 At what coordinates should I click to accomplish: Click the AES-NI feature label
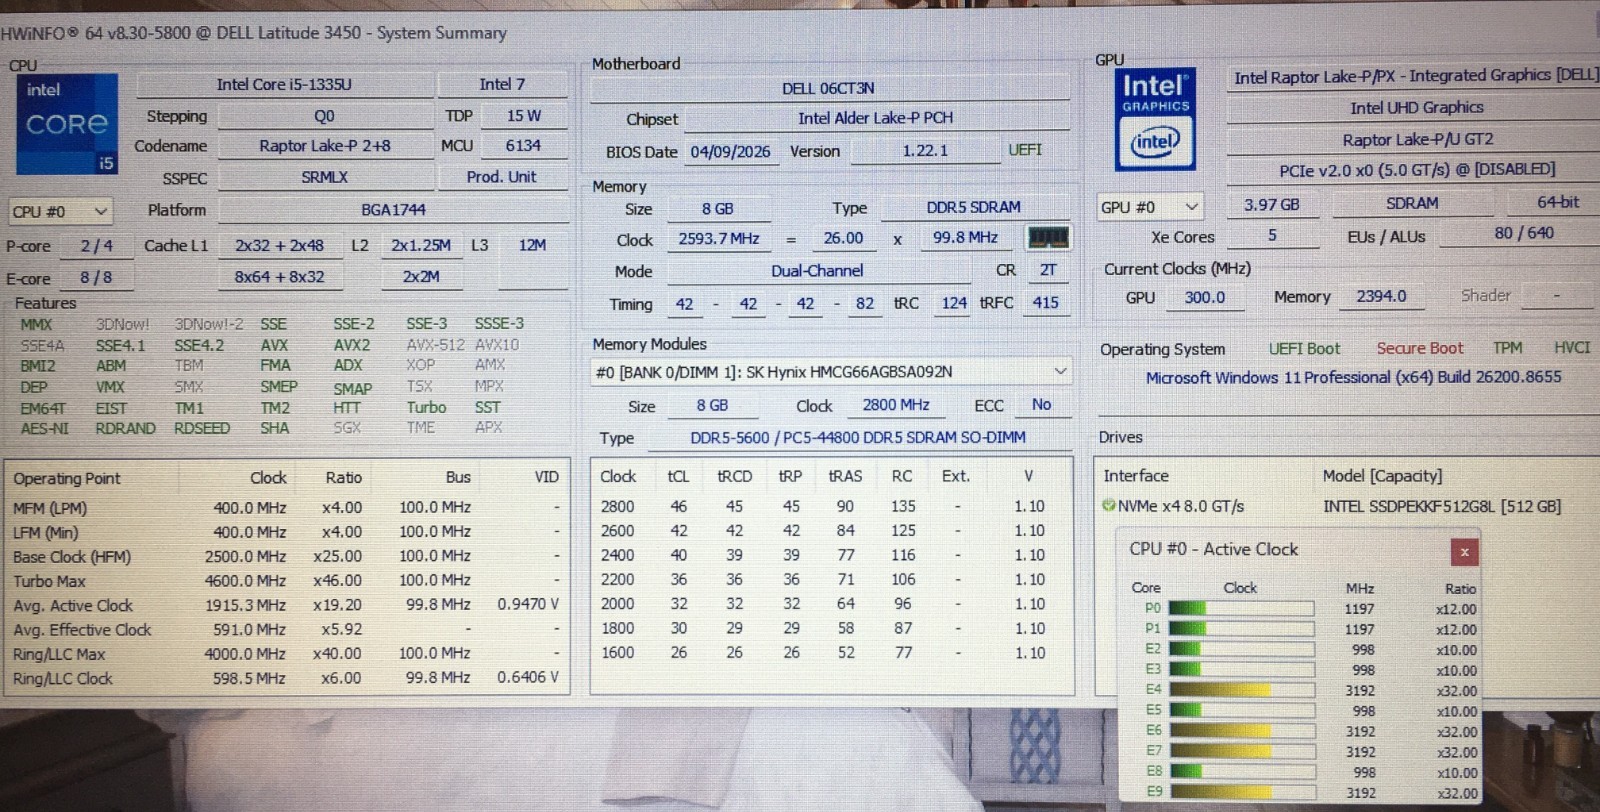point(45,428)
